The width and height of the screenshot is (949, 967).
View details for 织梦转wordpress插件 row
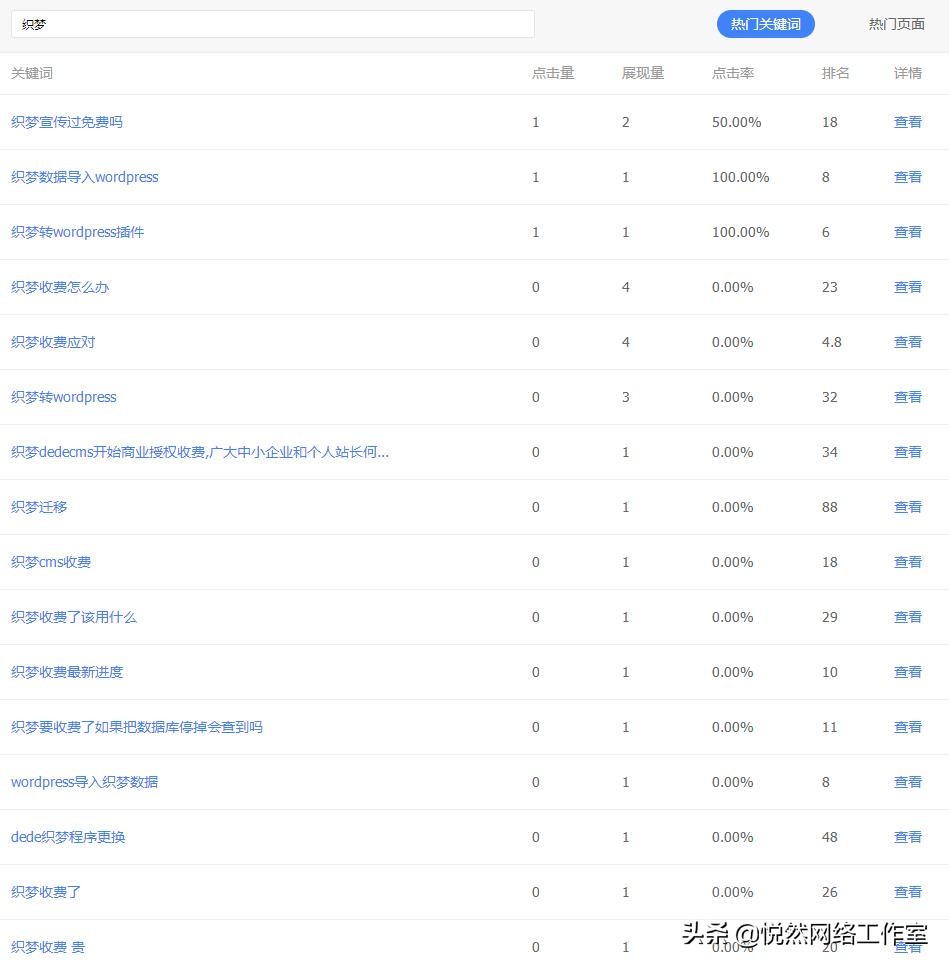pos(908,232)
